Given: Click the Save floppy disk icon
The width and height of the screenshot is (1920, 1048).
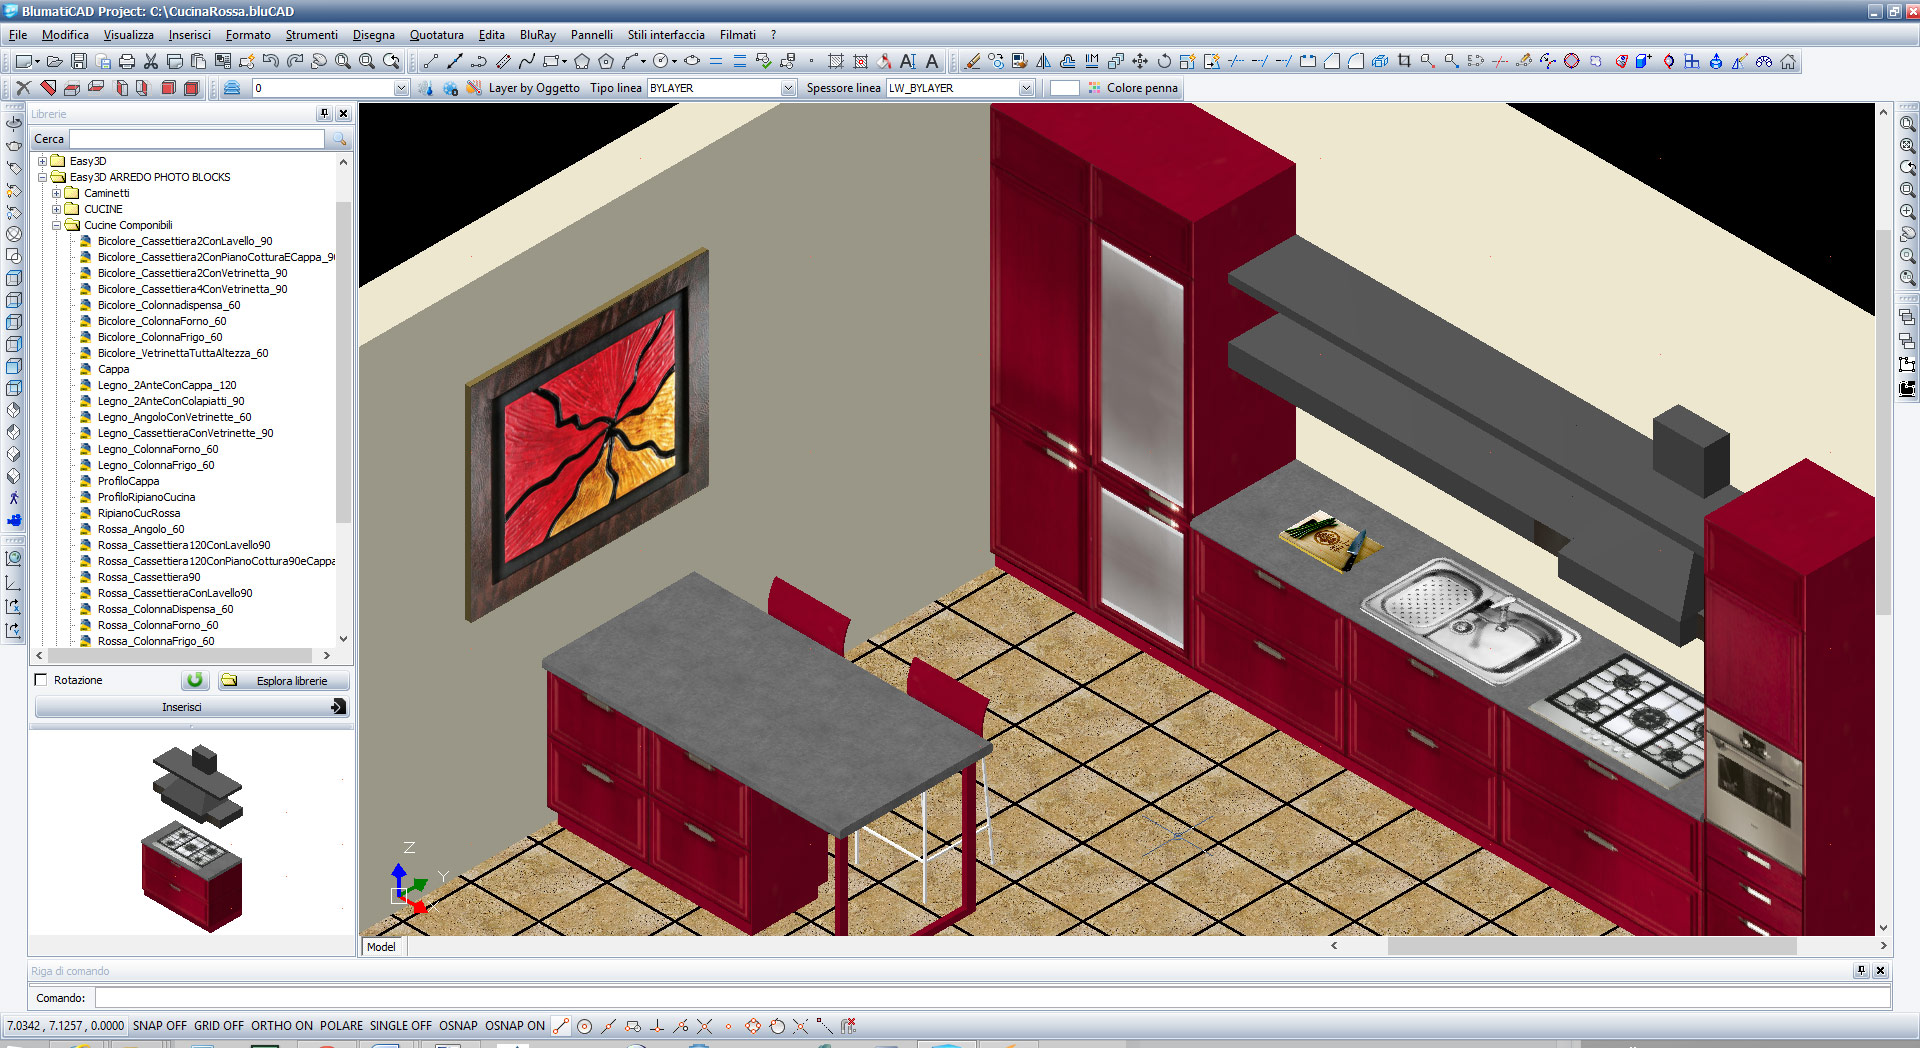Looking at the screenshot, I should [x=79, y=62].
